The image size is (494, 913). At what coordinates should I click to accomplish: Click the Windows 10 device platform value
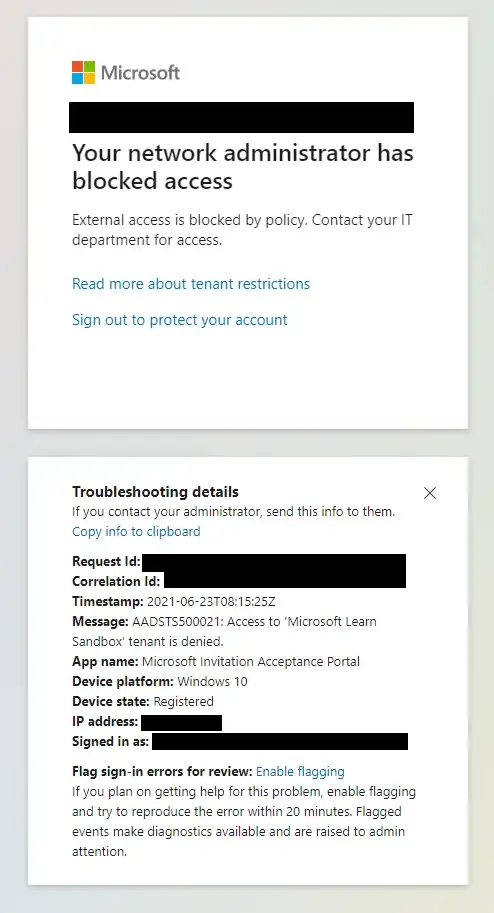coord(213,681)
